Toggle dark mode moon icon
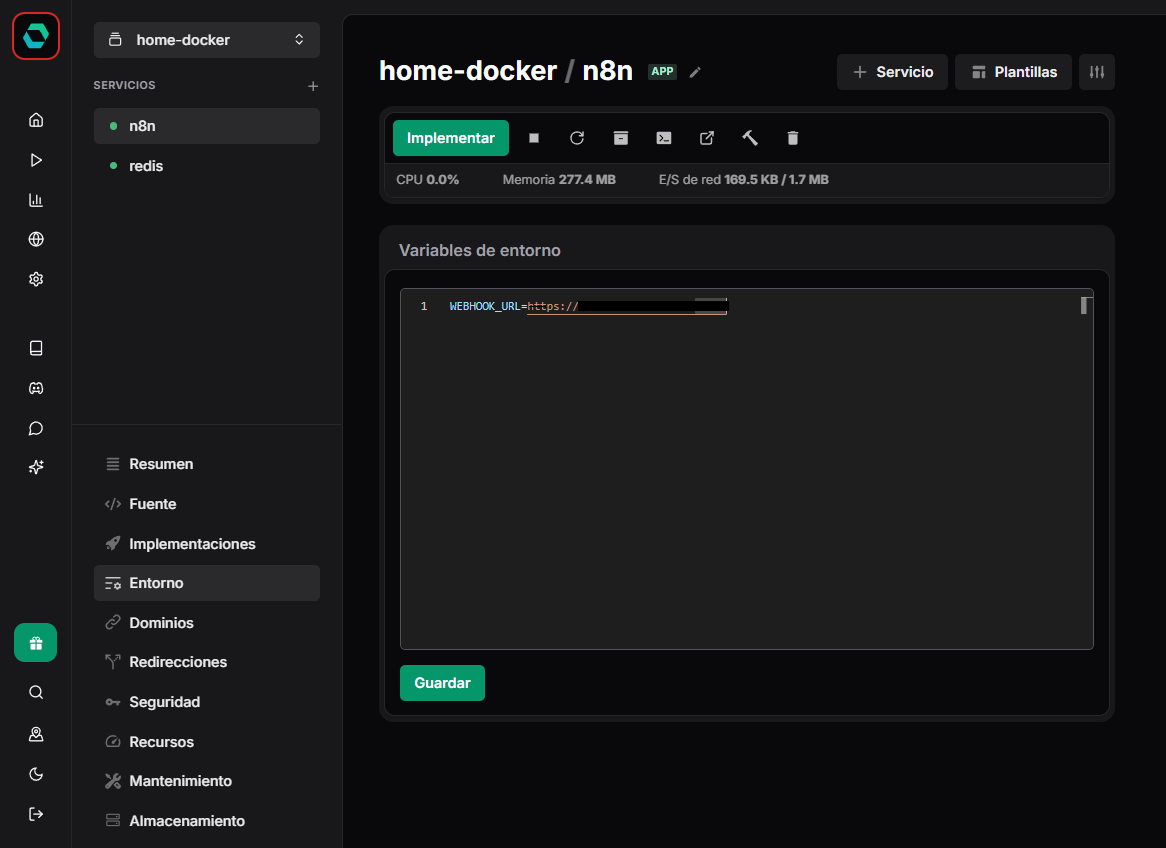Viewport: 1166px width, 848px height. click(x=36, y=774)
